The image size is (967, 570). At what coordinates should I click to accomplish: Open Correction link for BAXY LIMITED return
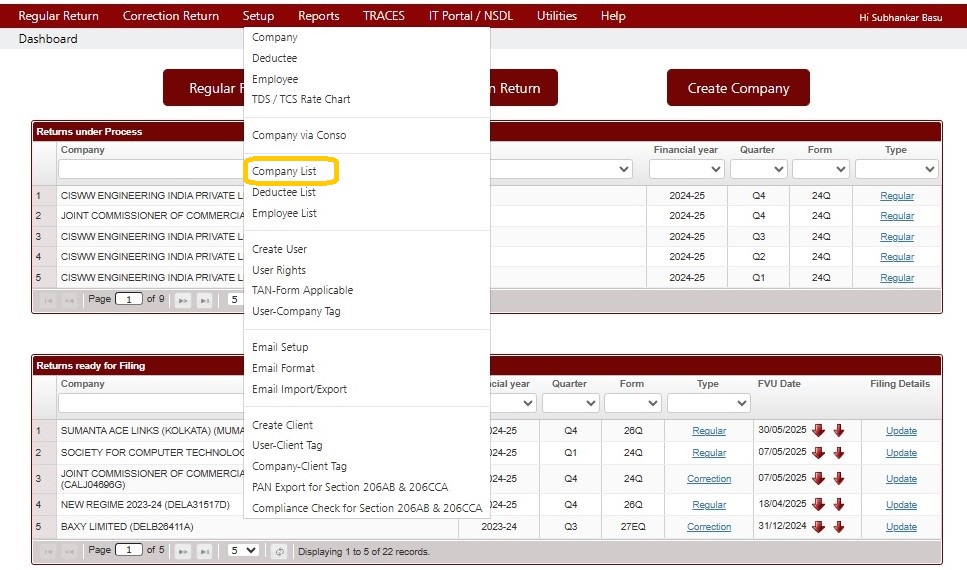click(709, 527)
